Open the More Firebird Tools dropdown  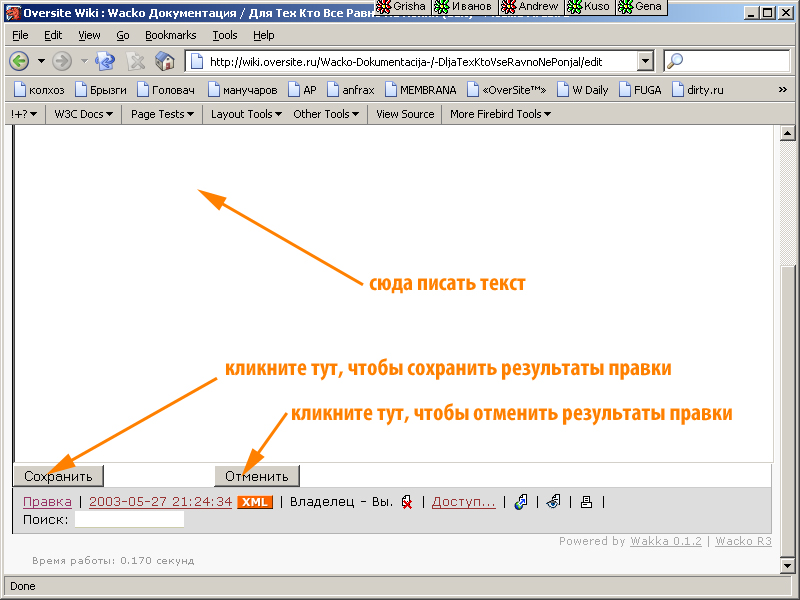pos(500,114)
